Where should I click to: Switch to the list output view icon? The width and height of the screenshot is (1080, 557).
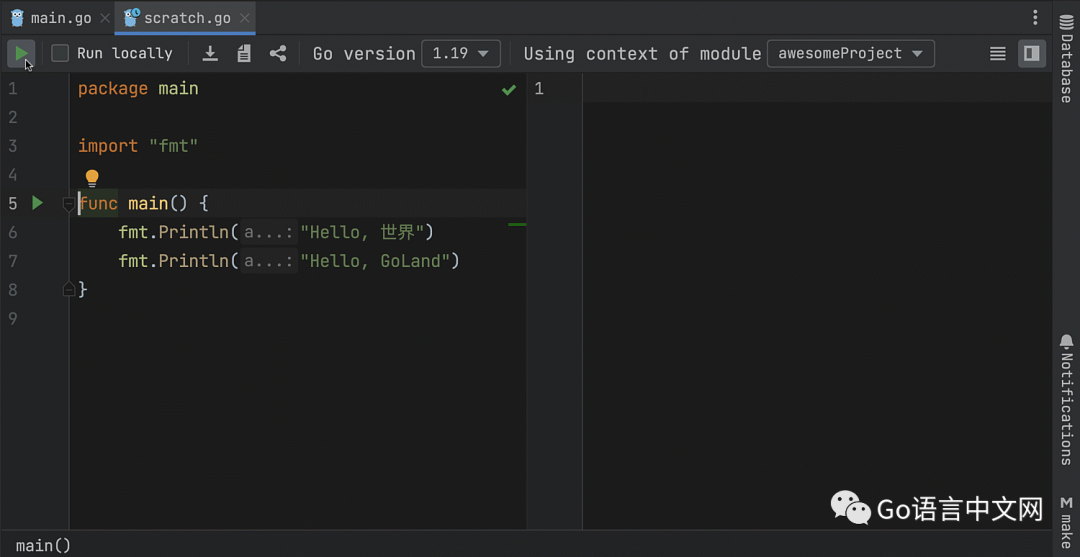[x=997, y=54]
